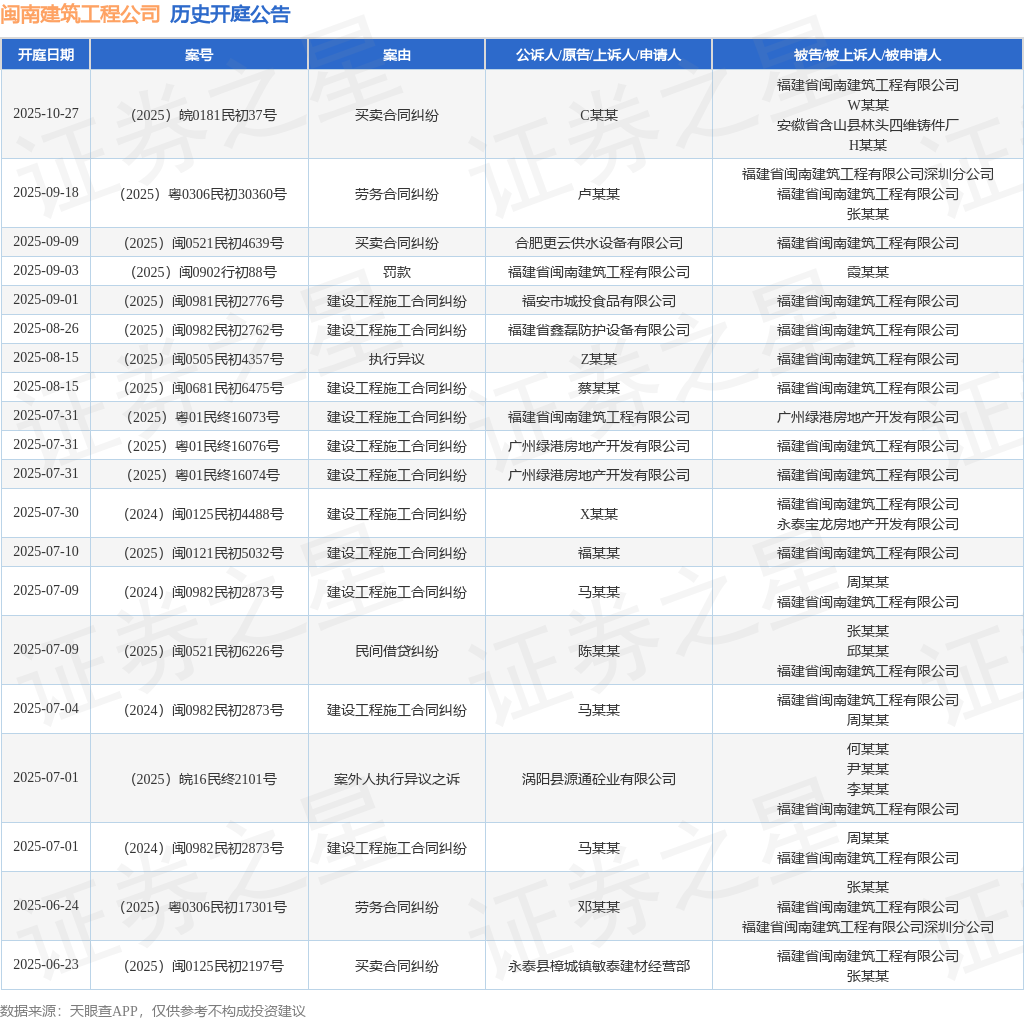Click plaintiff 福建省鑫磊防护设备有限公司
Viewport: 1024px width, 1020px height.
point(598,330)
